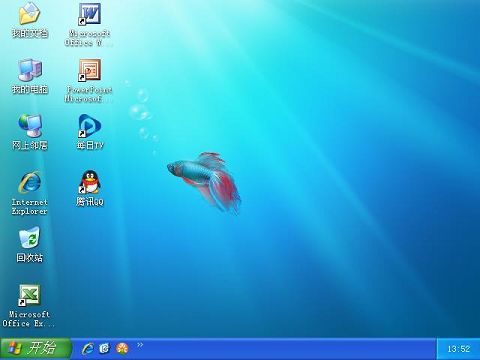Click empty area of the taskbar
This screenshot has height=360, width=480.
click(287, 349)
